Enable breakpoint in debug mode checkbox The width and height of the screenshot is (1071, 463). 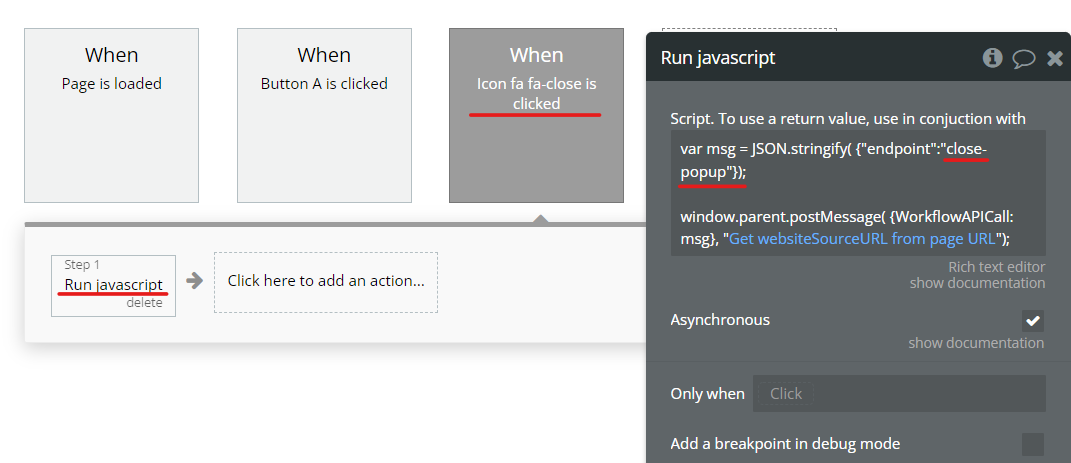tap(1033, 444)
